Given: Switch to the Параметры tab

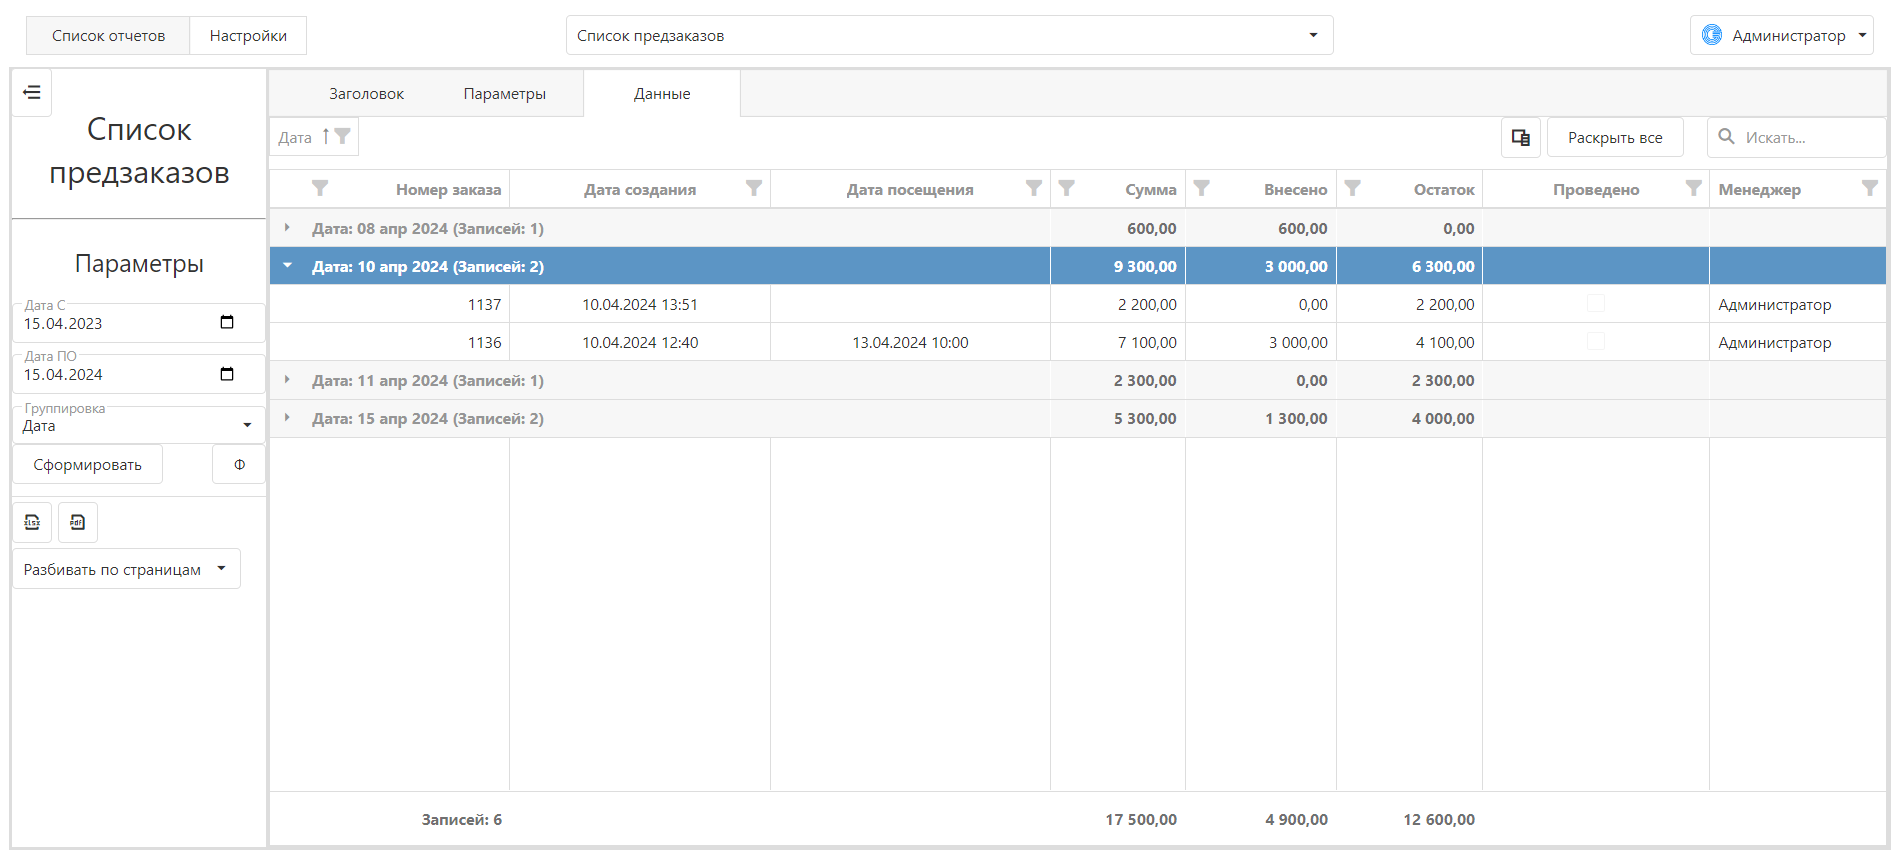Looking at the screenshot, I should click(x=504, y=94).
